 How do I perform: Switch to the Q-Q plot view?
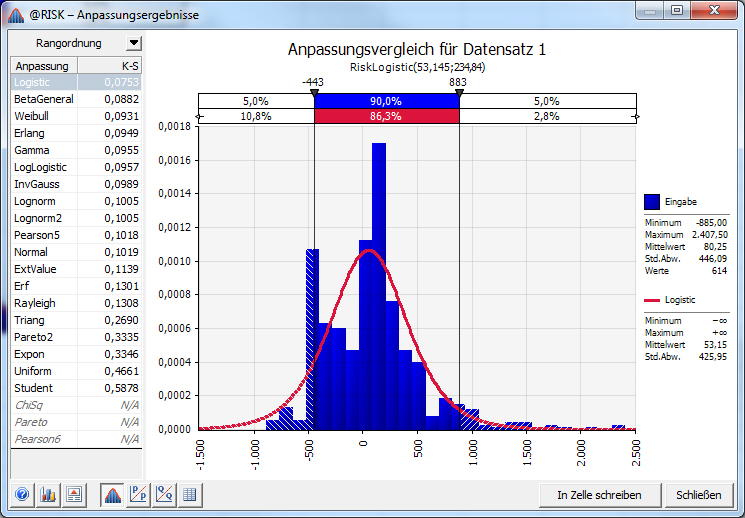click(164, 495)
